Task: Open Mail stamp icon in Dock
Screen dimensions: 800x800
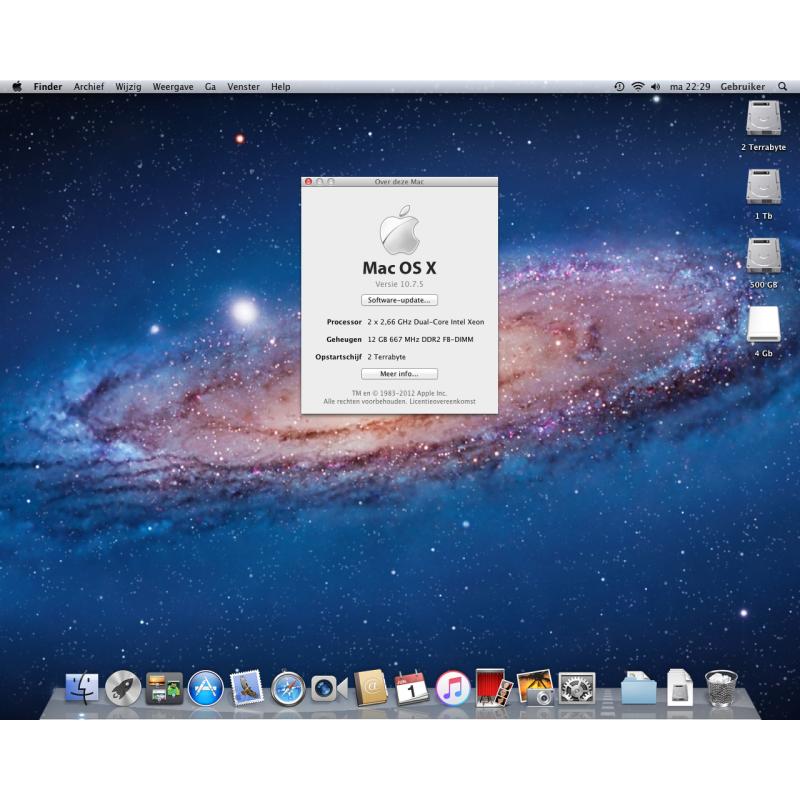Action: (x=247, y=687)
